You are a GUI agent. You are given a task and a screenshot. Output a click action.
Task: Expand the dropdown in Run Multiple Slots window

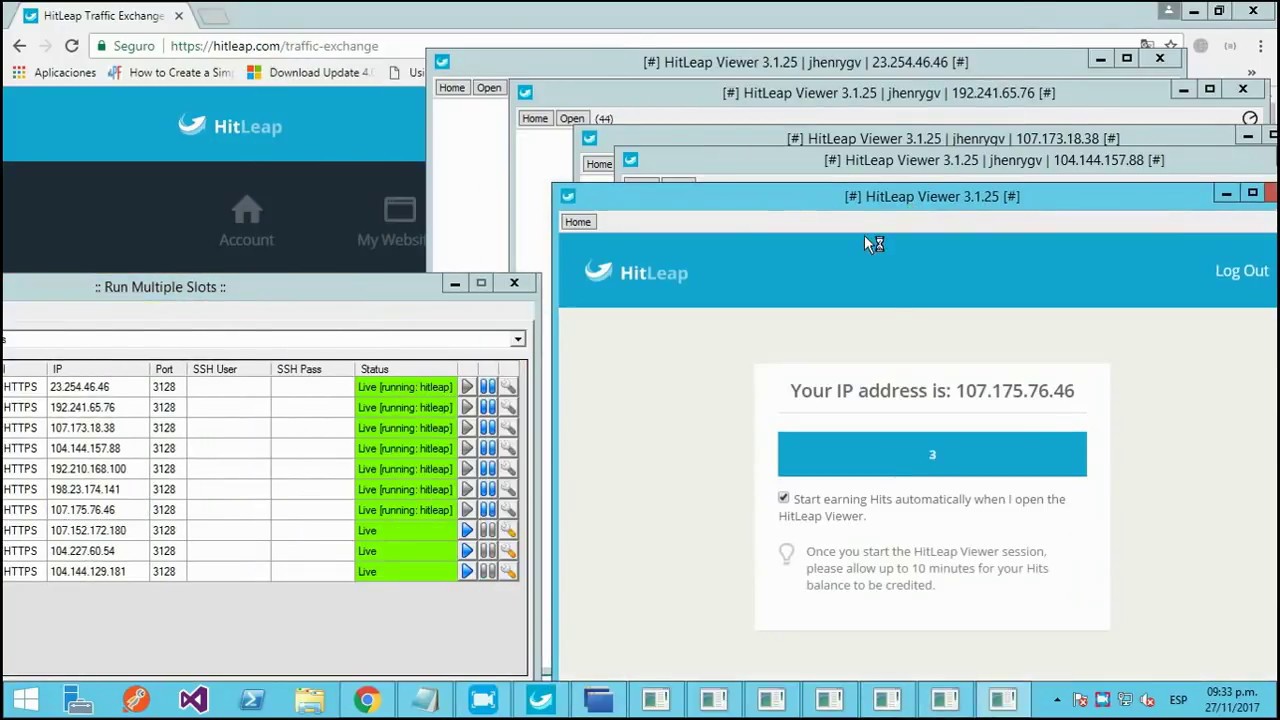click(x=518, y=340)
